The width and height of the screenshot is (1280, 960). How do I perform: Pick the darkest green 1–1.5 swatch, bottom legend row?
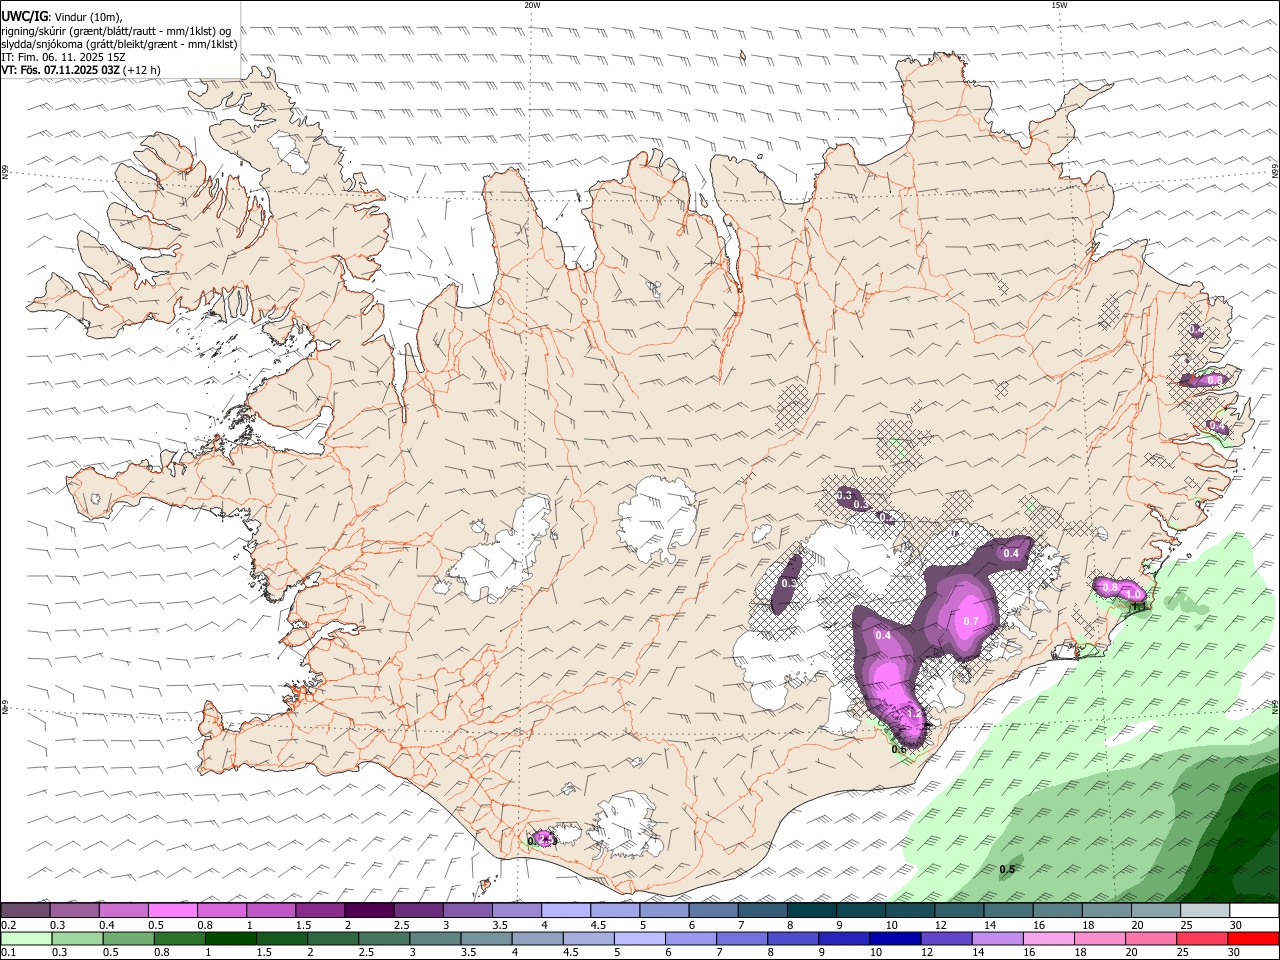(x=230, y=939)
